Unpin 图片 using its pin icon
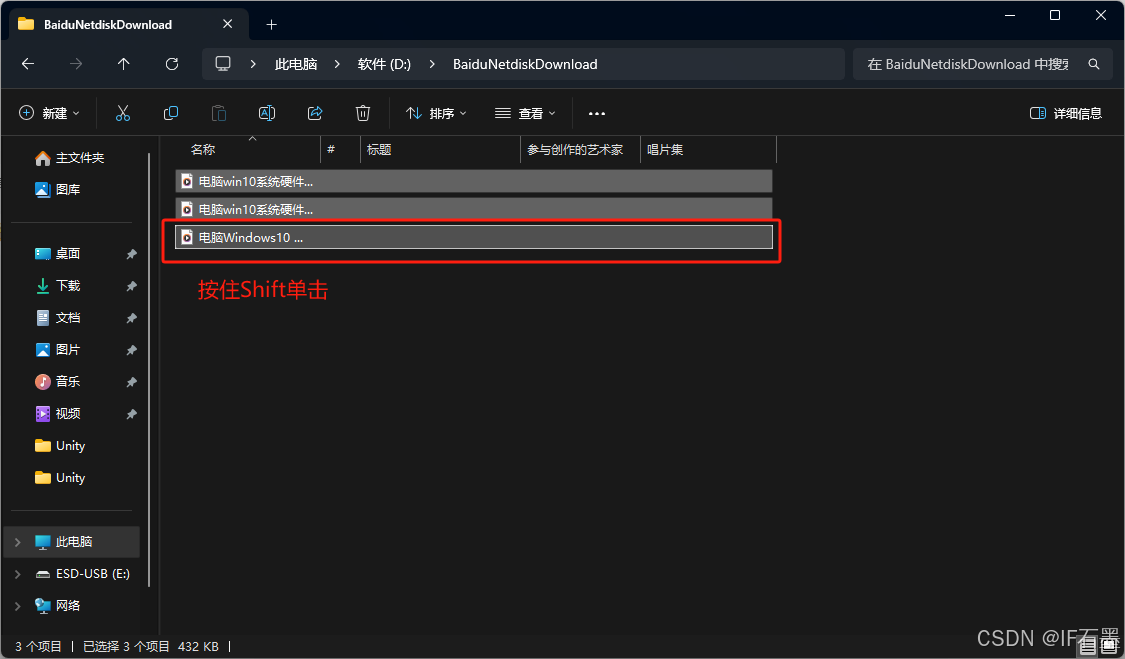 (x=131, y=350)
